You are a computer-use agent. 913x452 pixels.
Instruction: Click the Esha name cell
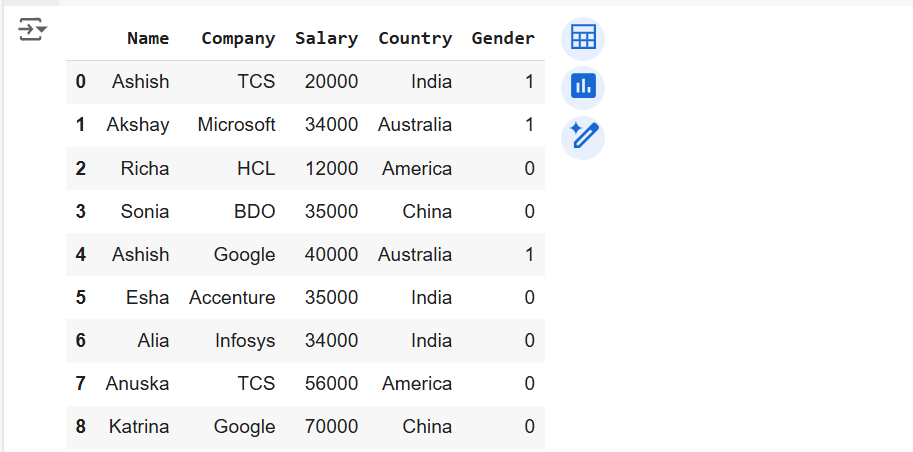coord(148,297)
